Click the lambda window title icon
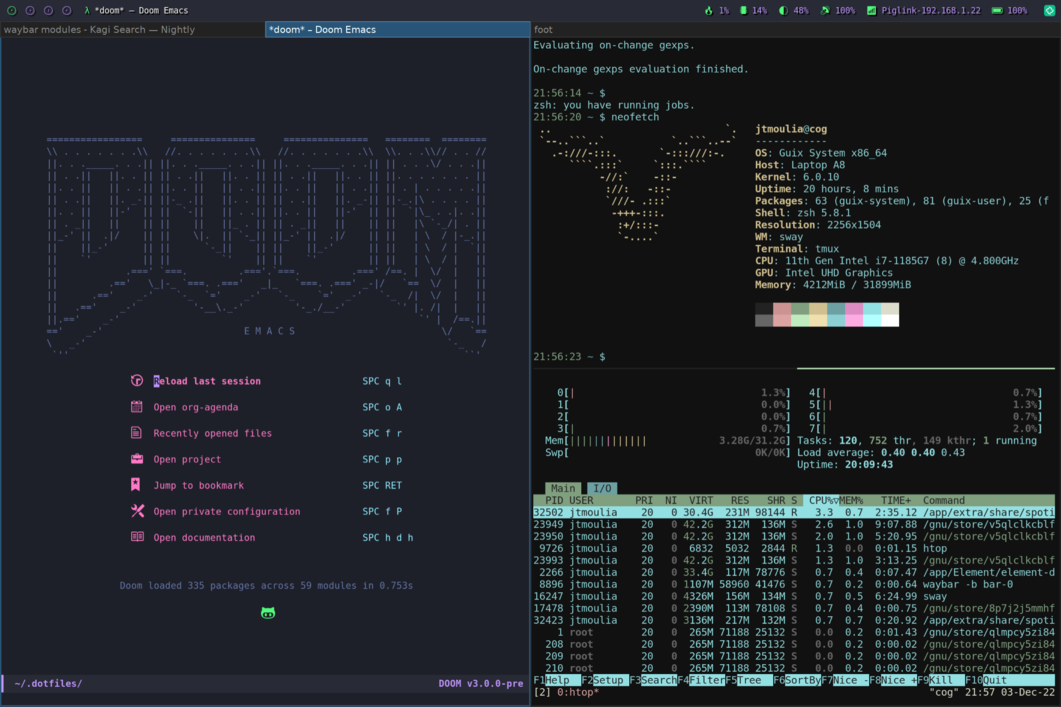The image size is (1061, 707). (x=87, y=10)
